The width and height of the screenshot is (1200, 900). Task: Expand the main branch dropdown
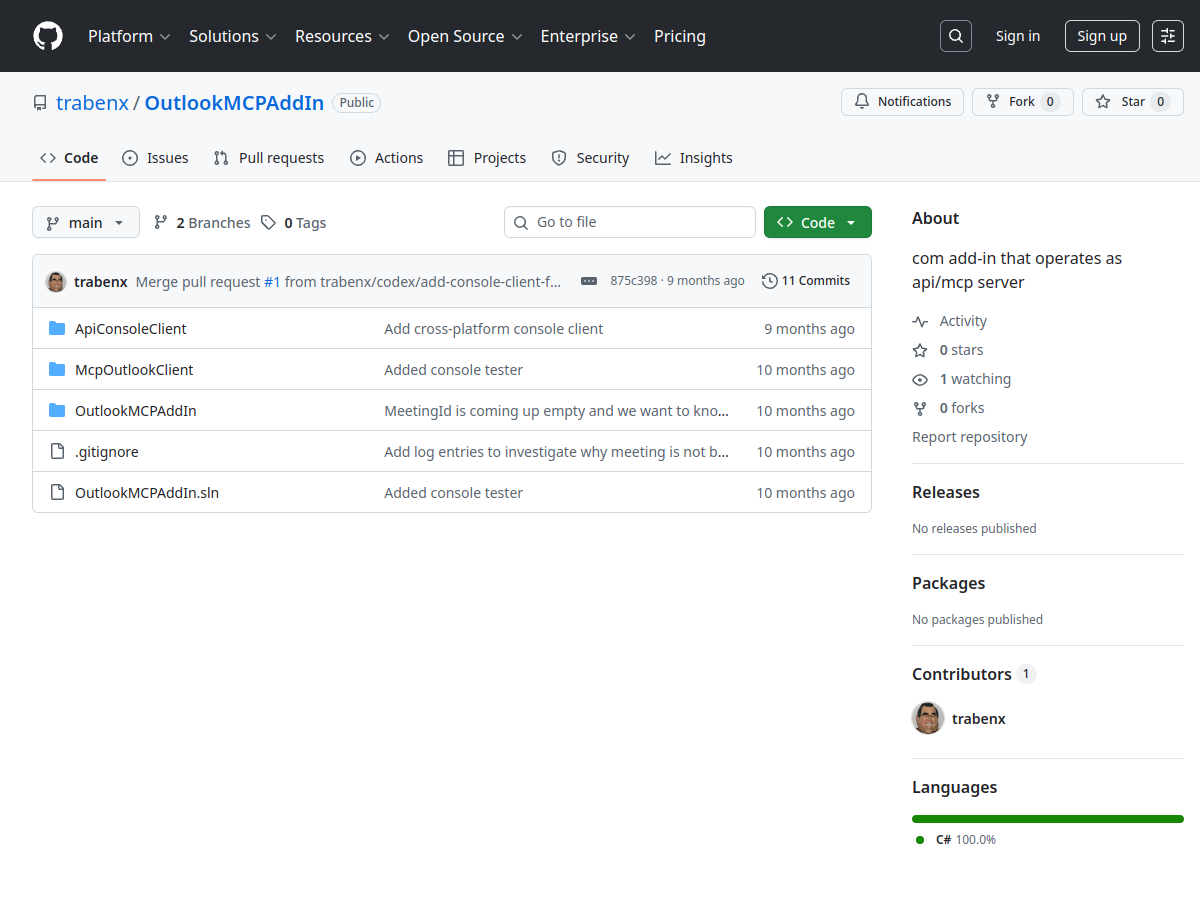point(86,223)
